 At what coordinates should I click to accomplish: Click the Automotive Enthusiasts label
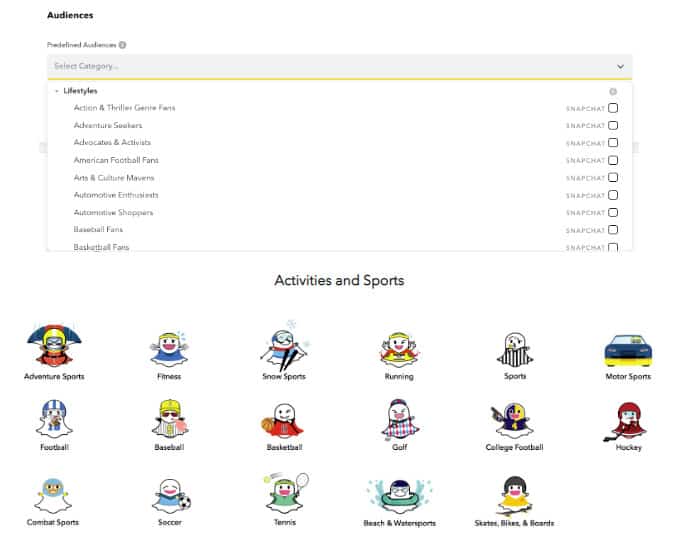[116, 195]
